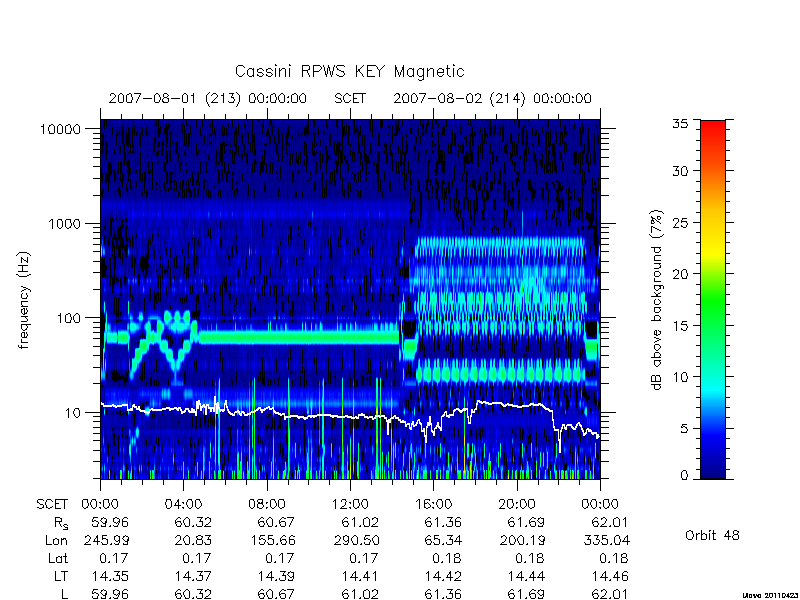
Task: Select the start date '2007-08-01 (213) 00:00:00'
Action: [x=208, y=98]
